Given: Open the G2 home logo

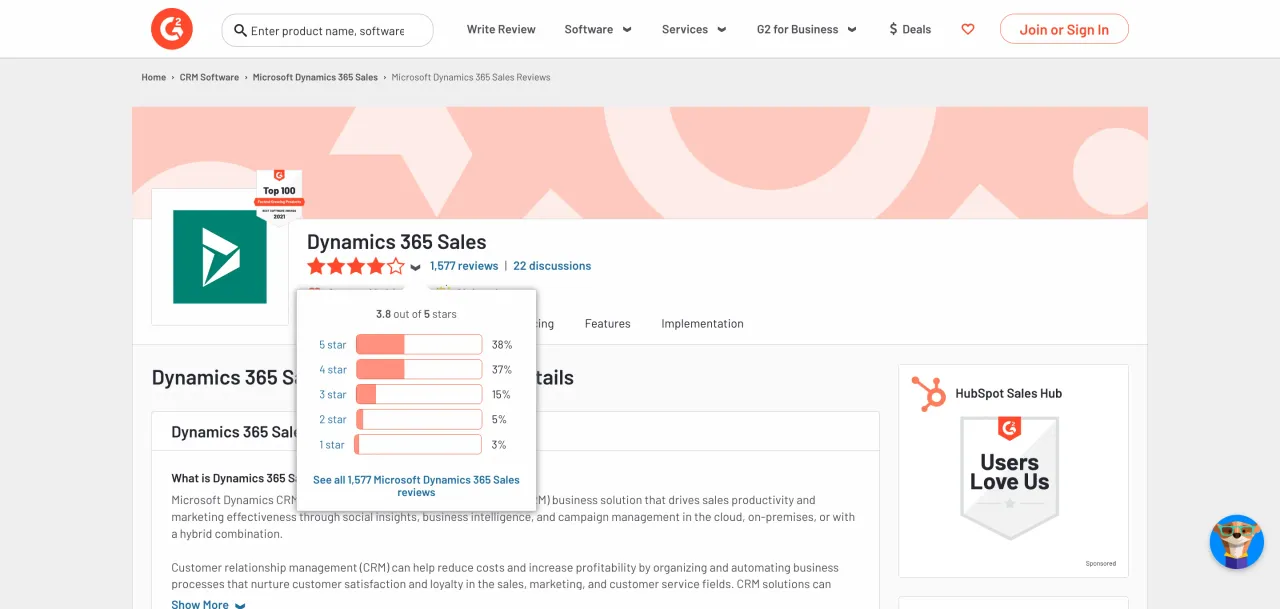Looking at the screenshot, I should 171,29.
